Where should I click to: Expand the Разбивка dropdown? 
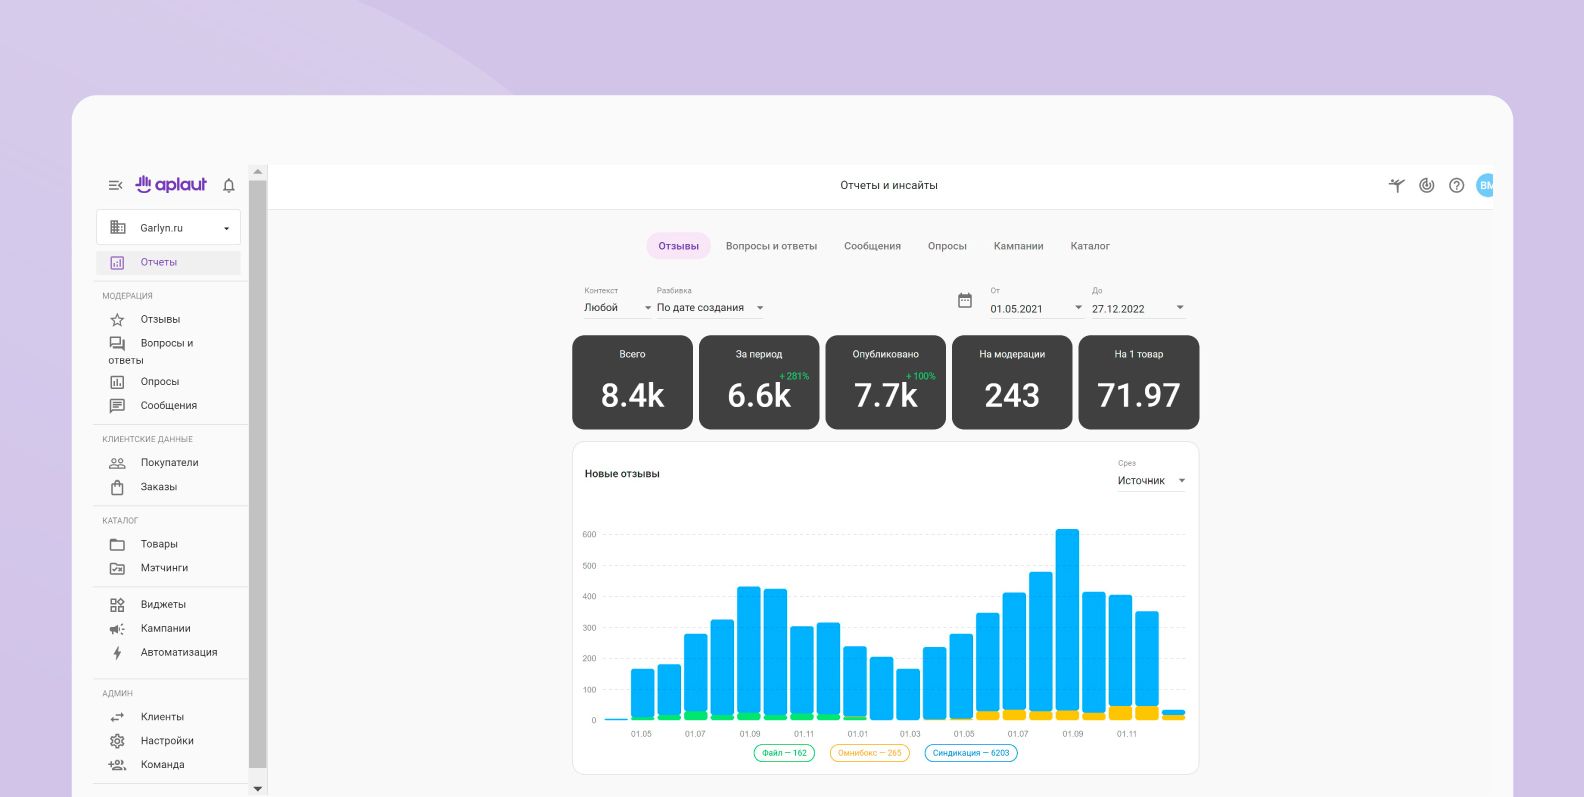pyautogui.click(x=710, y=308)
